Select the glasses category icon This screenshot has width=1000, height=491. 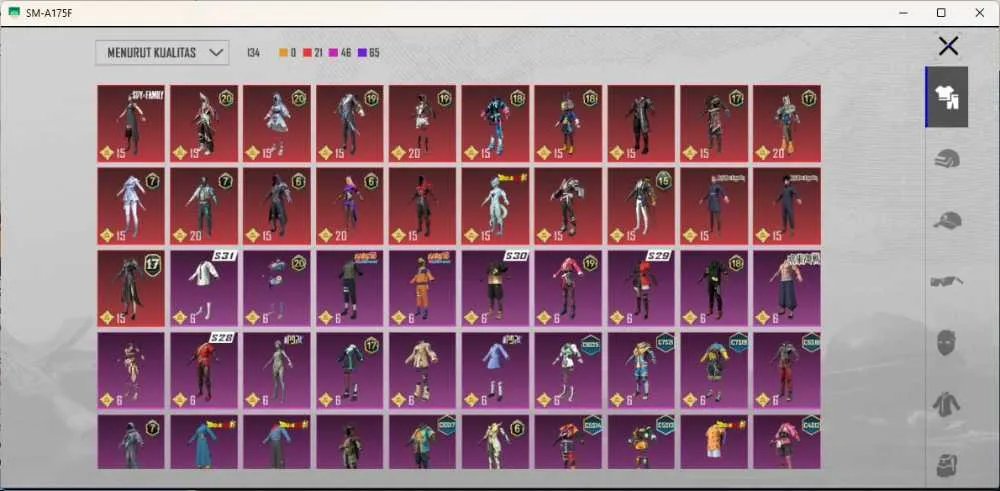point(947,281)
